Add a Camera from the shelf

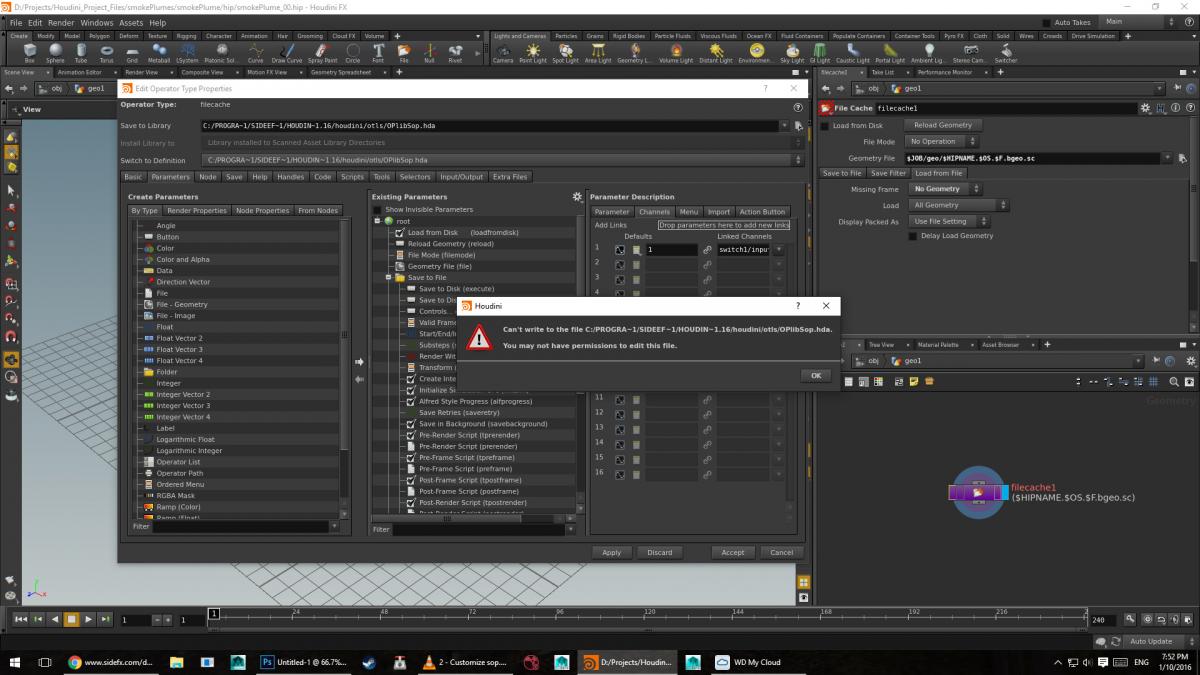(503, 53)
